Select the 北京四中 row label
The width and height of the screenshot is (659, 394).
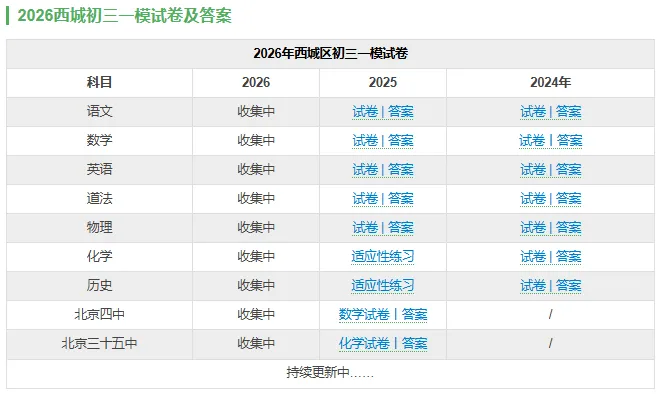click(x=99, y=315)
